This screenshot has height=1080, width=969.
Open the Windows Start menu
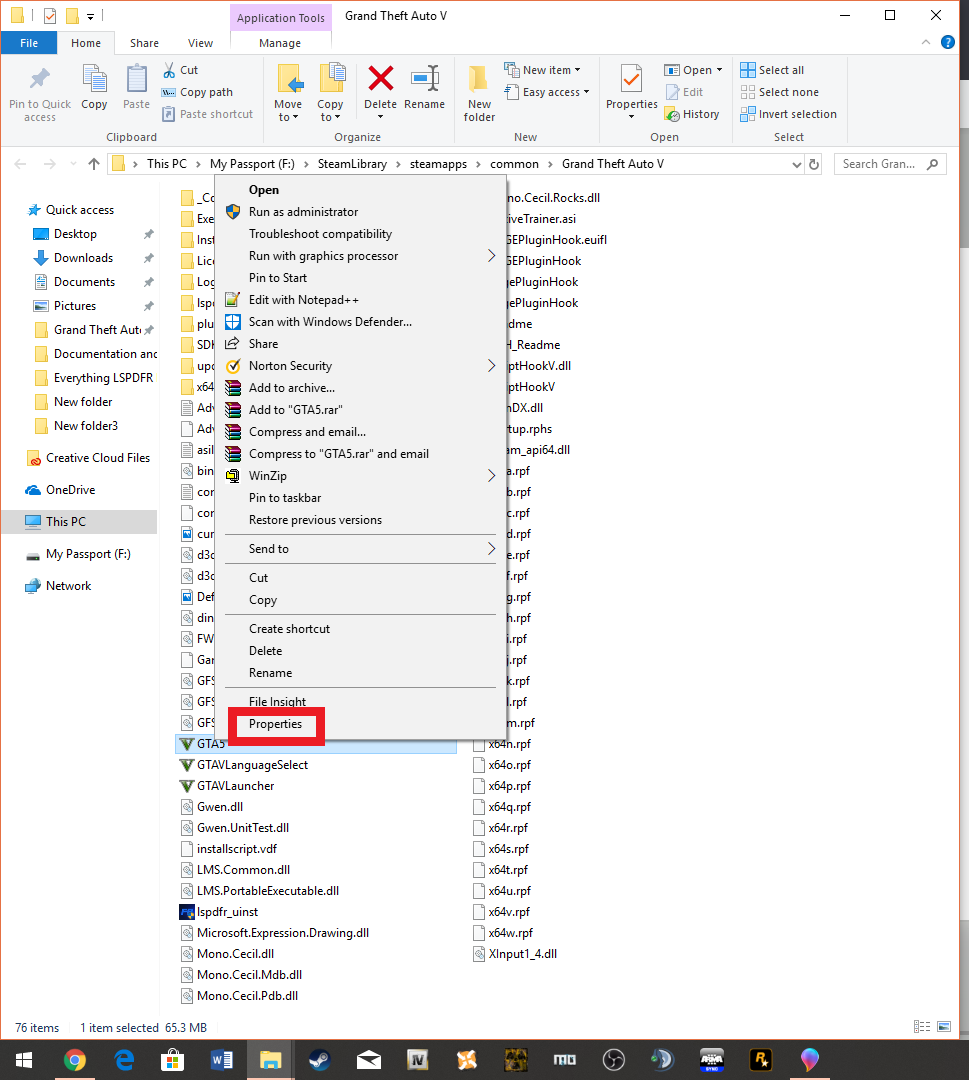[23, 1060]
